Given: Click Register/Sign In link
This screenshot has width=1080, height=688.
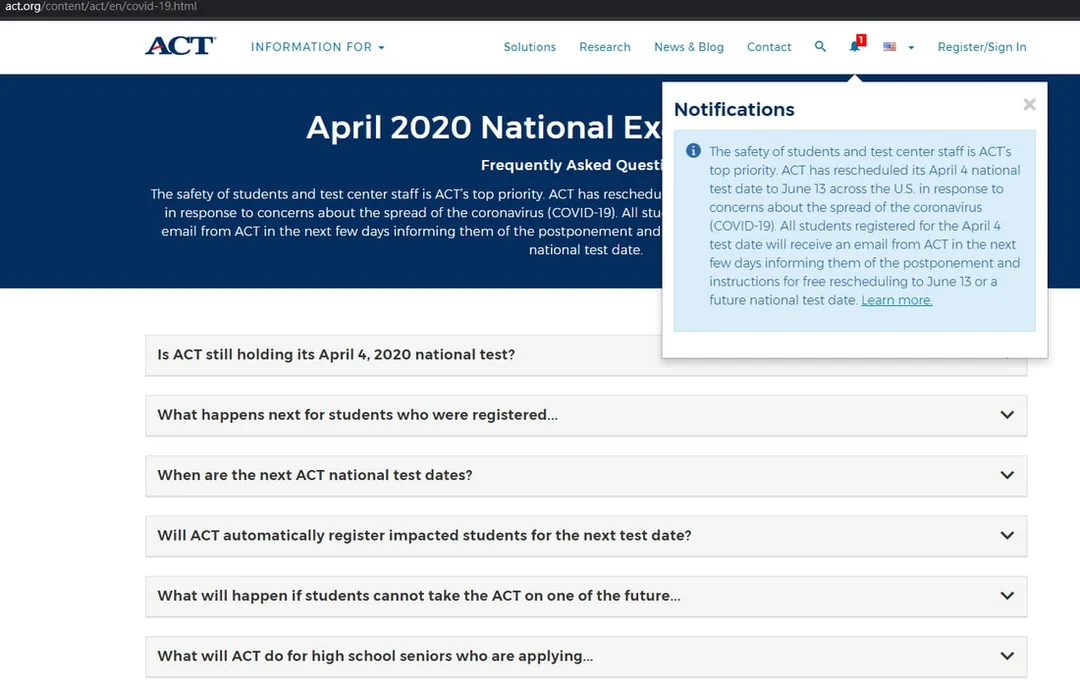Looking at the screenshot, I should click(x=982, y=47).
